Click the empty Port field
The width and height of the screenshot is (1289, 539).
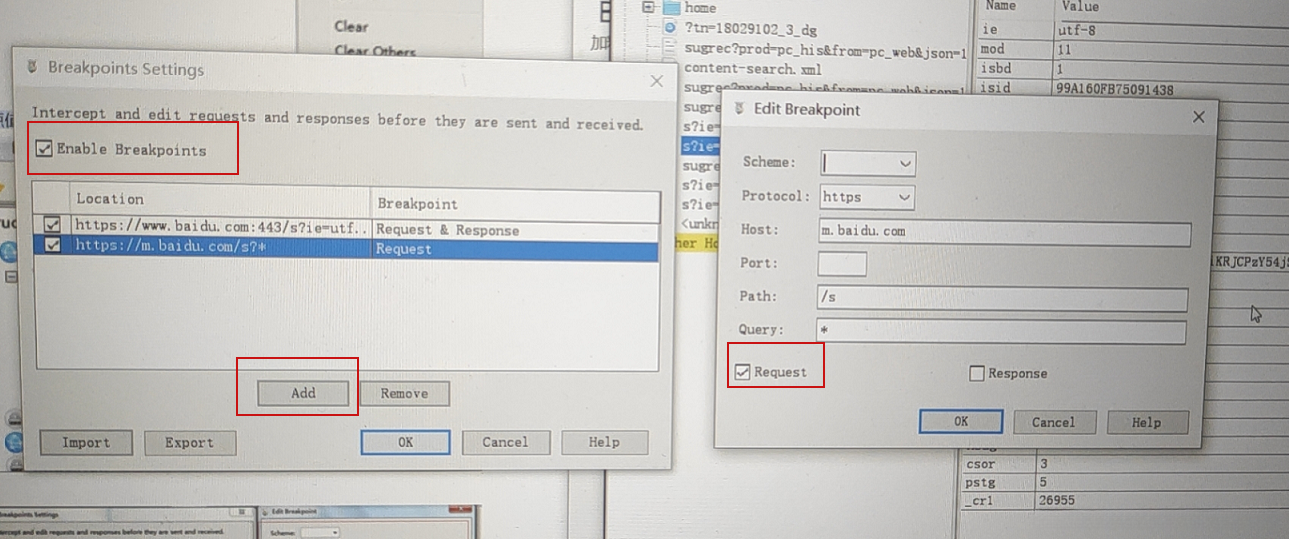pos(842,264)
